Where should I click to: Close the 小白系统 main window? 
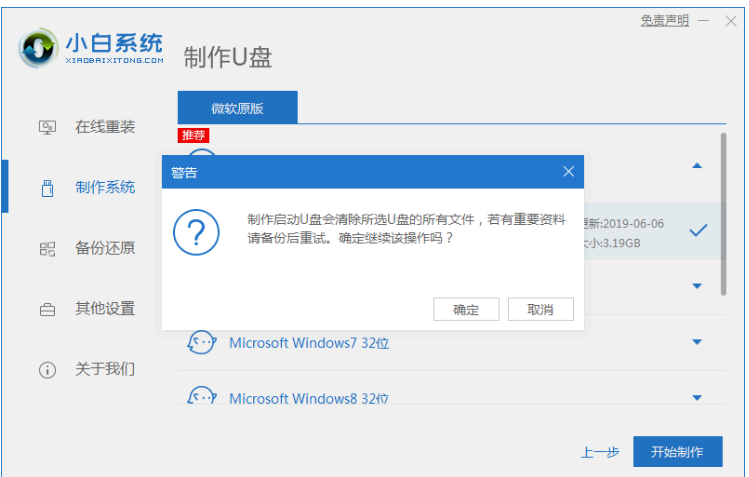click(x=731, y=21)
